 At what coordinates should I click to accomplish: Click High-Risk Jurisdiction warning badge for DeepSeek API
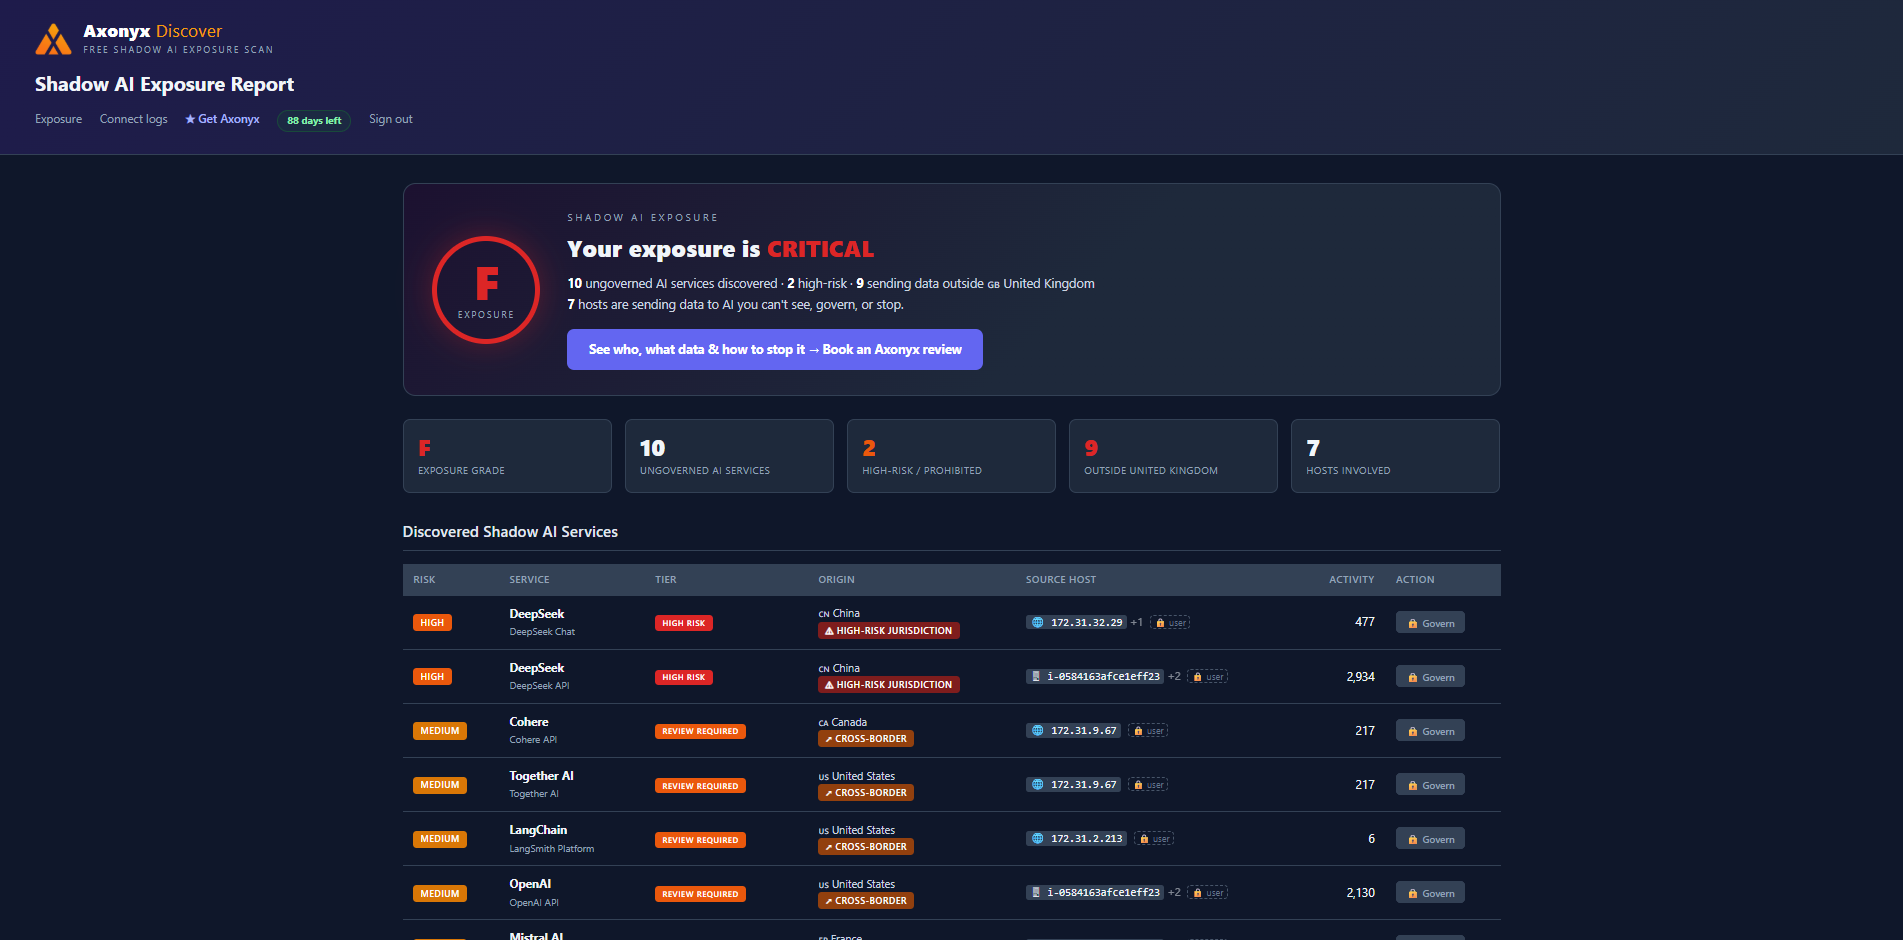[x=889, y=684]
